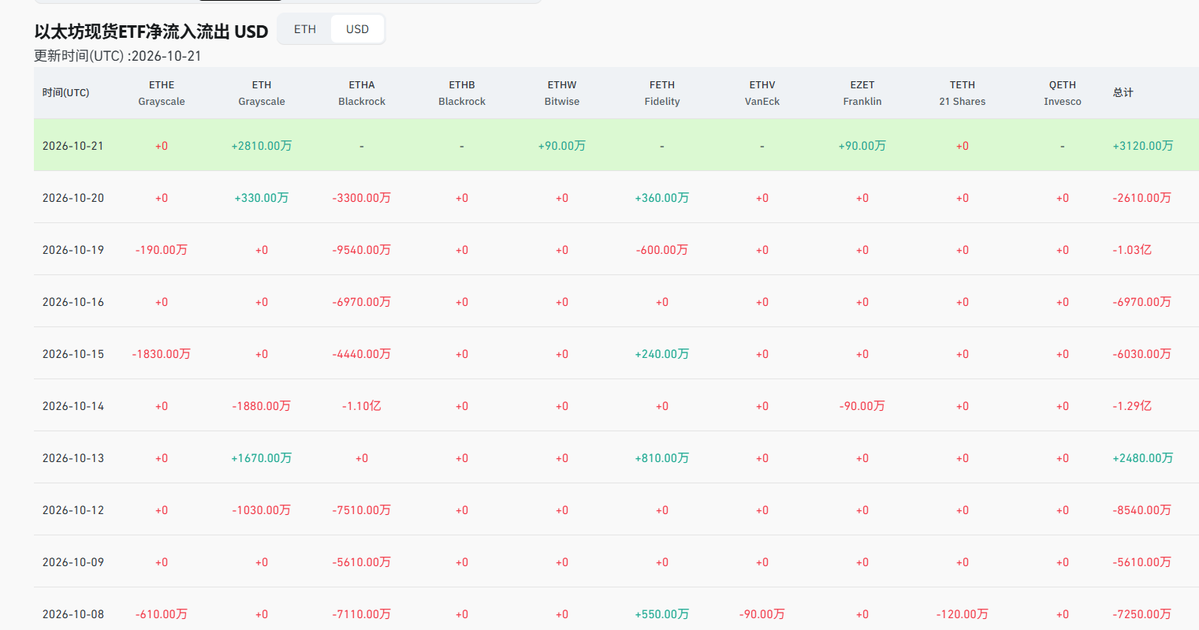Image resolution: width=1199 pixels, height=630 pixels.
Task: Click the -610.00万 ETHE value
Action: point(161,614)
